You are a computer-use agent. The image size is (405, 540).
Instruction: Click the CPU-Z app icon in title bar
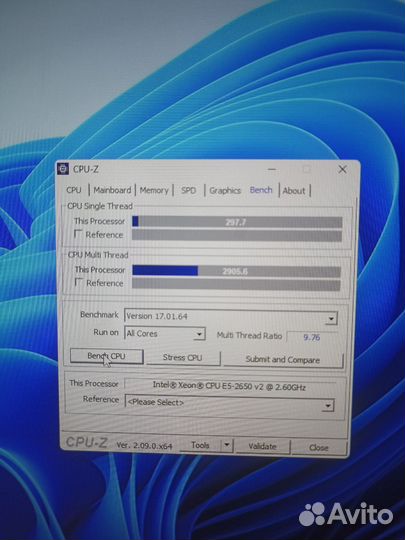click(x=63, y=169)
